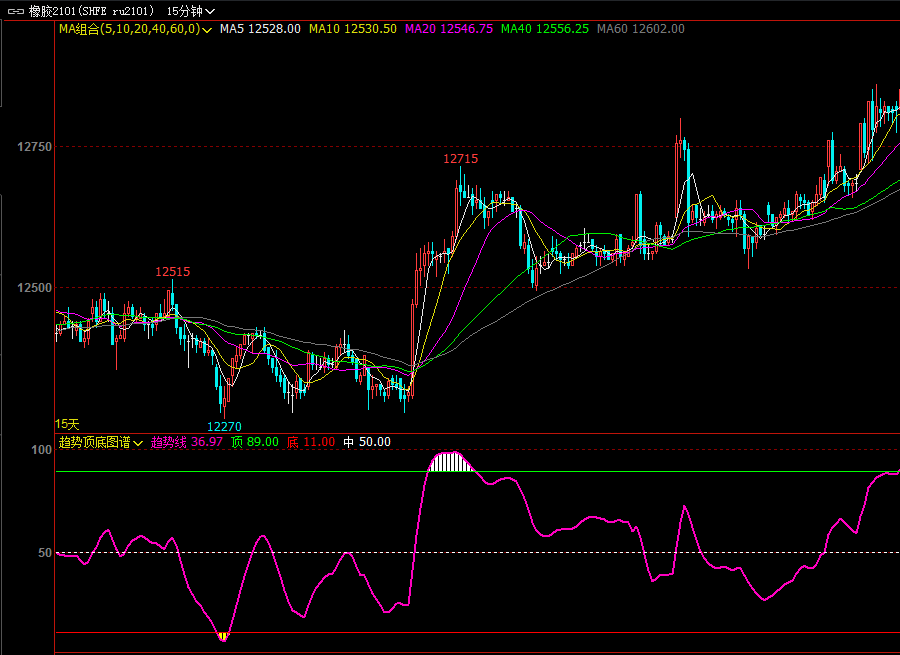Click the 12750 price axis label
Image resolution: width=900 pixels, height=655 pixels.
pyautogui.click(x=34, y=147)
